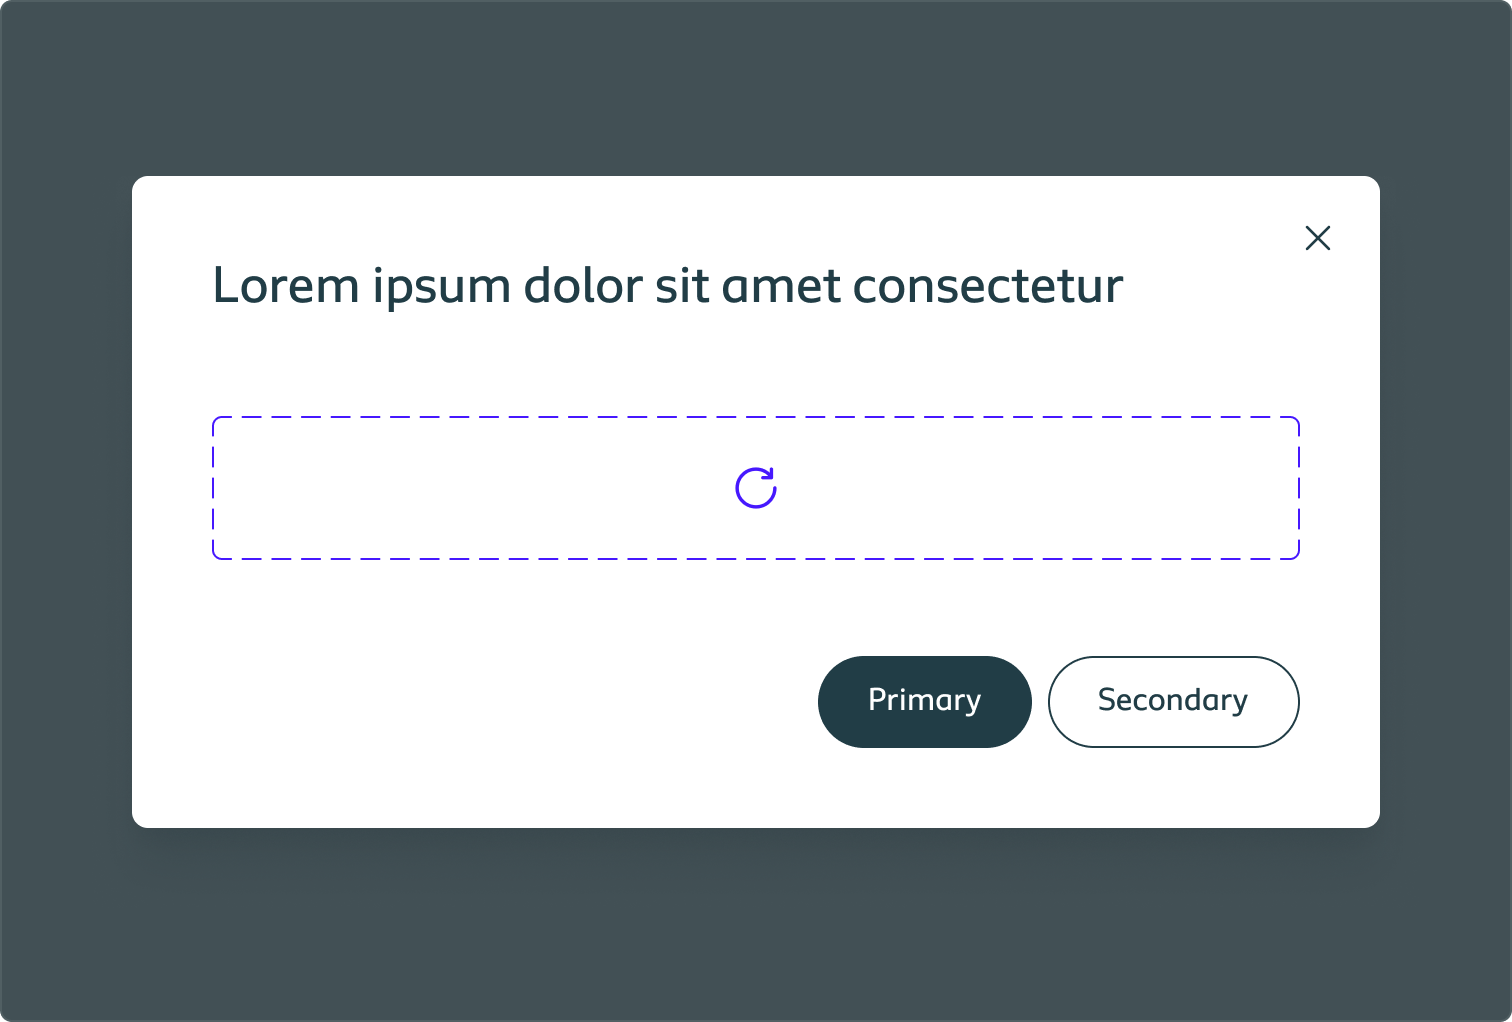Dismiss the modal via the top-right close icon
Screen dimensions: 1512x1022
tap(1318, 238)
